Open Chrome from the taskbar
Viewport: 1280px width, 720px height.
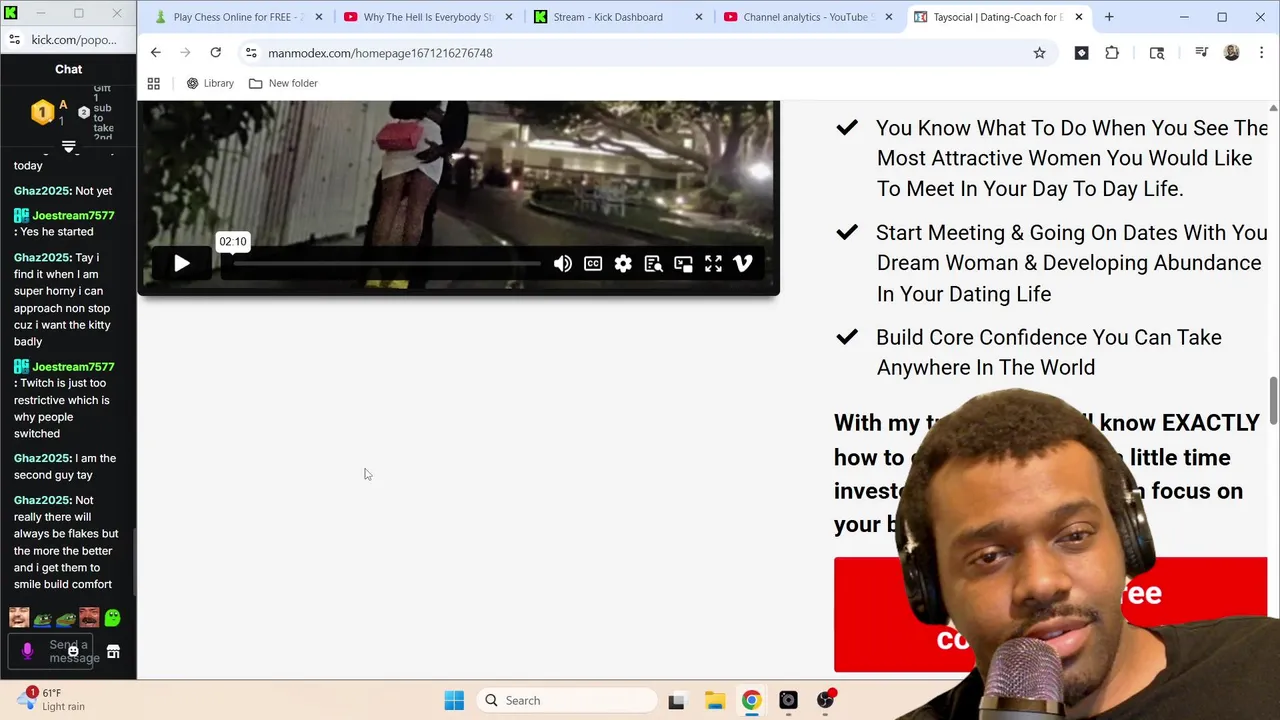(751, 700)
